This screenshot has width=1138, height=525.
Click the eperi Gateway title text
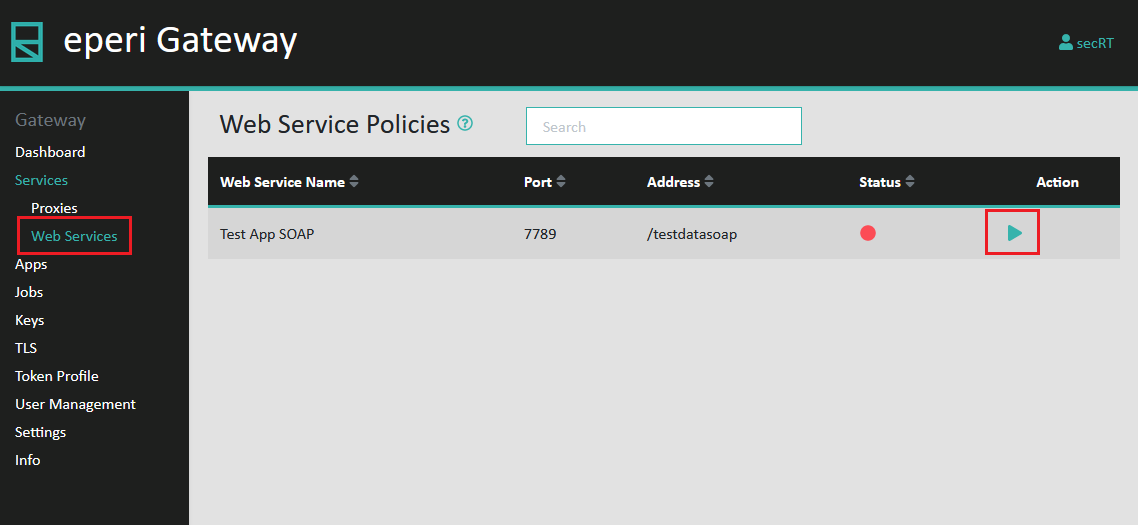click(x=180, y=41)
